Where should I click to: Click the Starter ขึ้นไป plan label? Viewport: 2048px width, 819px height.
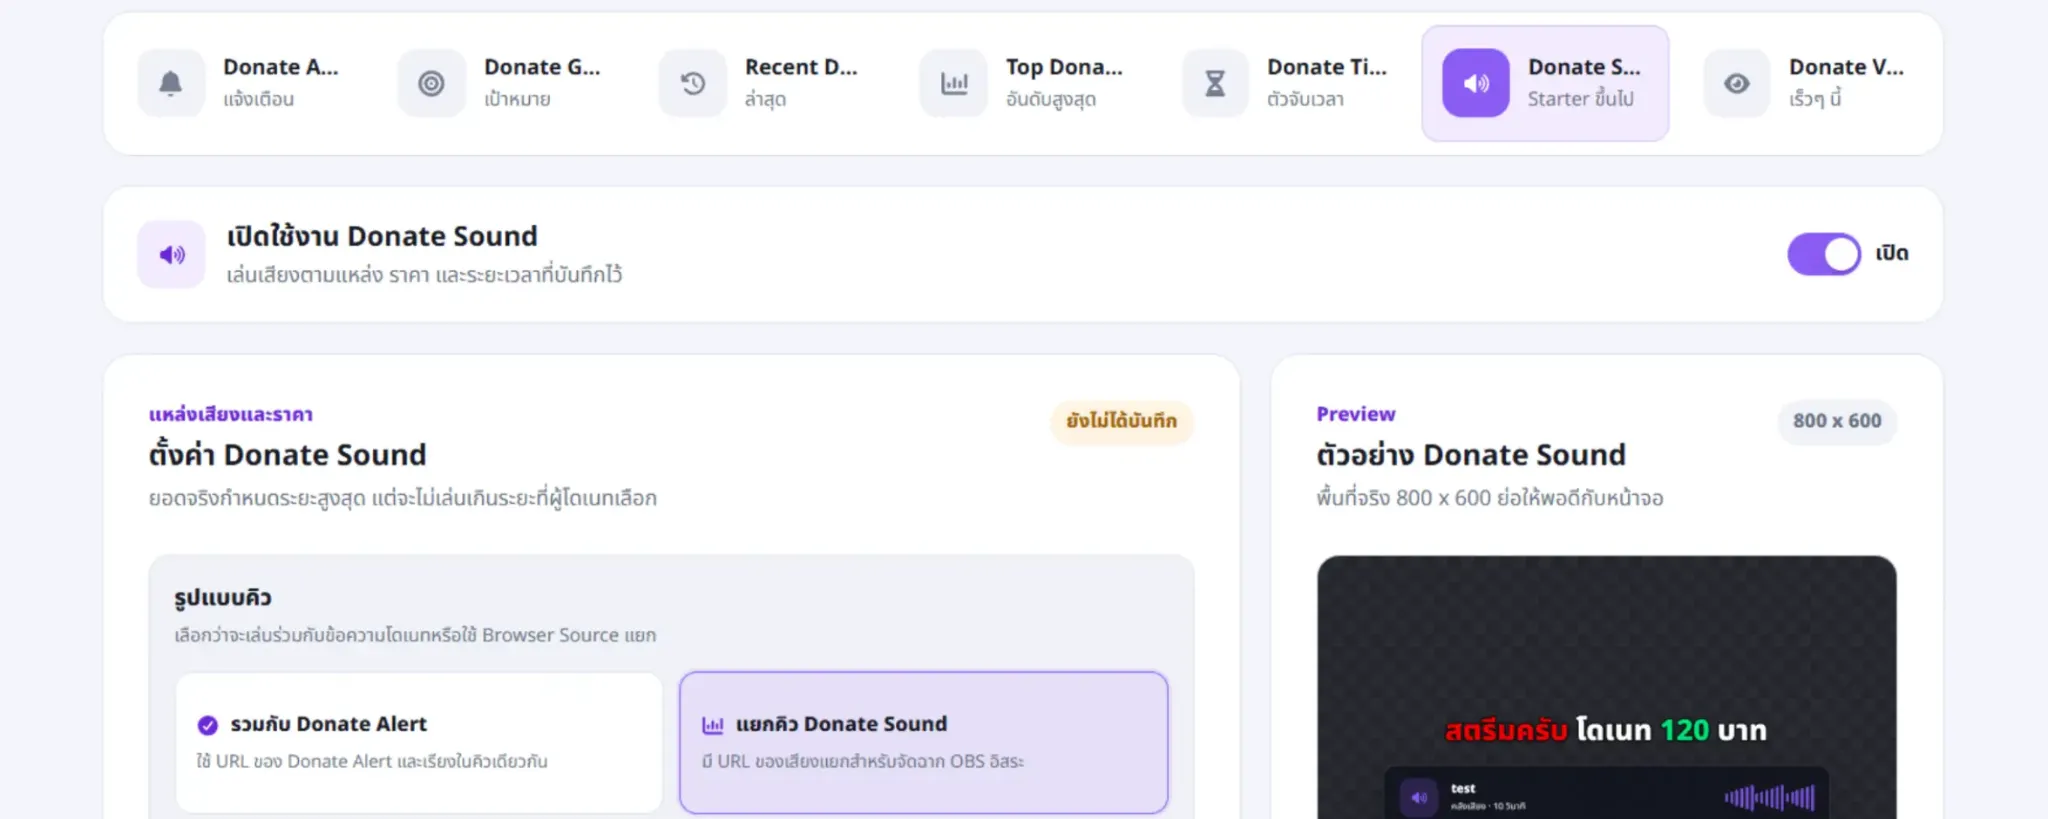point(1581,99)
